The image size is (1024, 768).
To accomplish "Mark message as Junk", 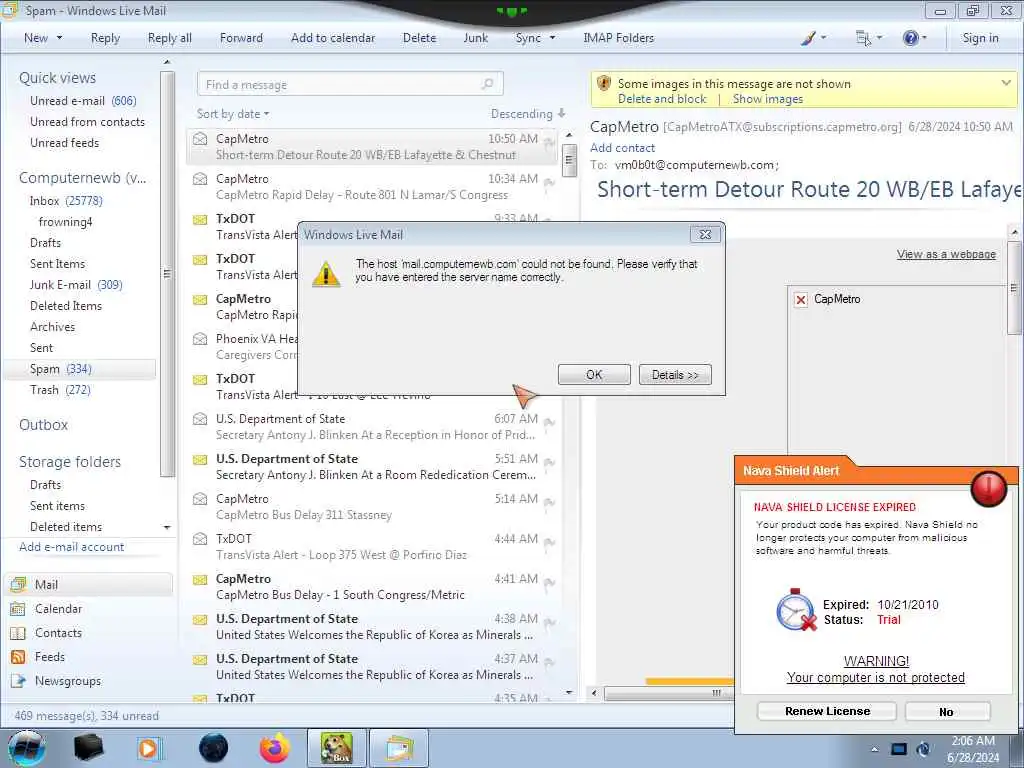I will (475, 38).
